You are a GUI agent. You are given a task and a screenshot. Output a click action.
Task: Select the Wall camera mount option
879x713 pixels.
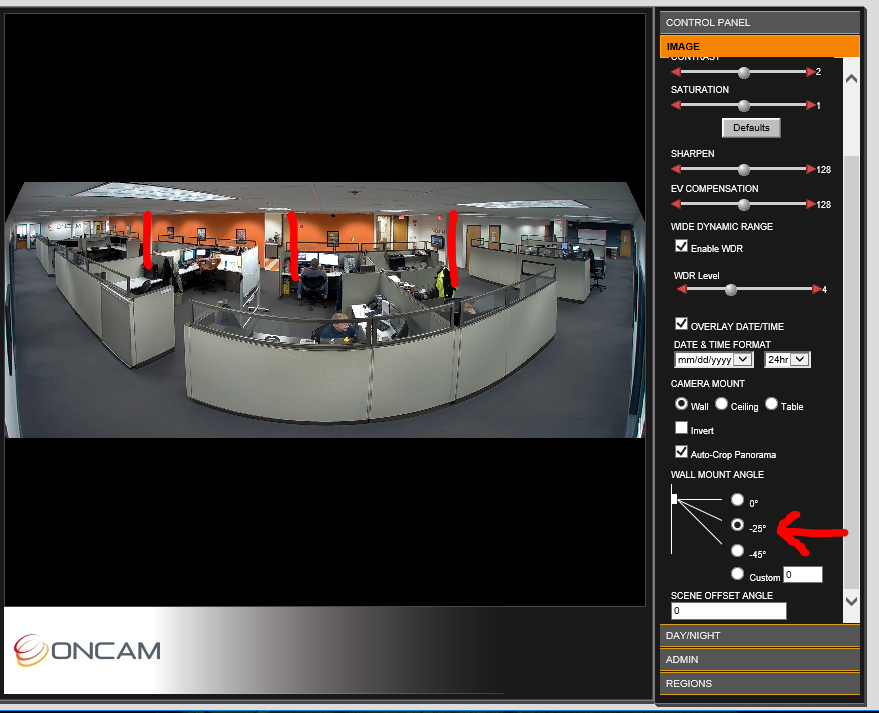coord(681,404)
